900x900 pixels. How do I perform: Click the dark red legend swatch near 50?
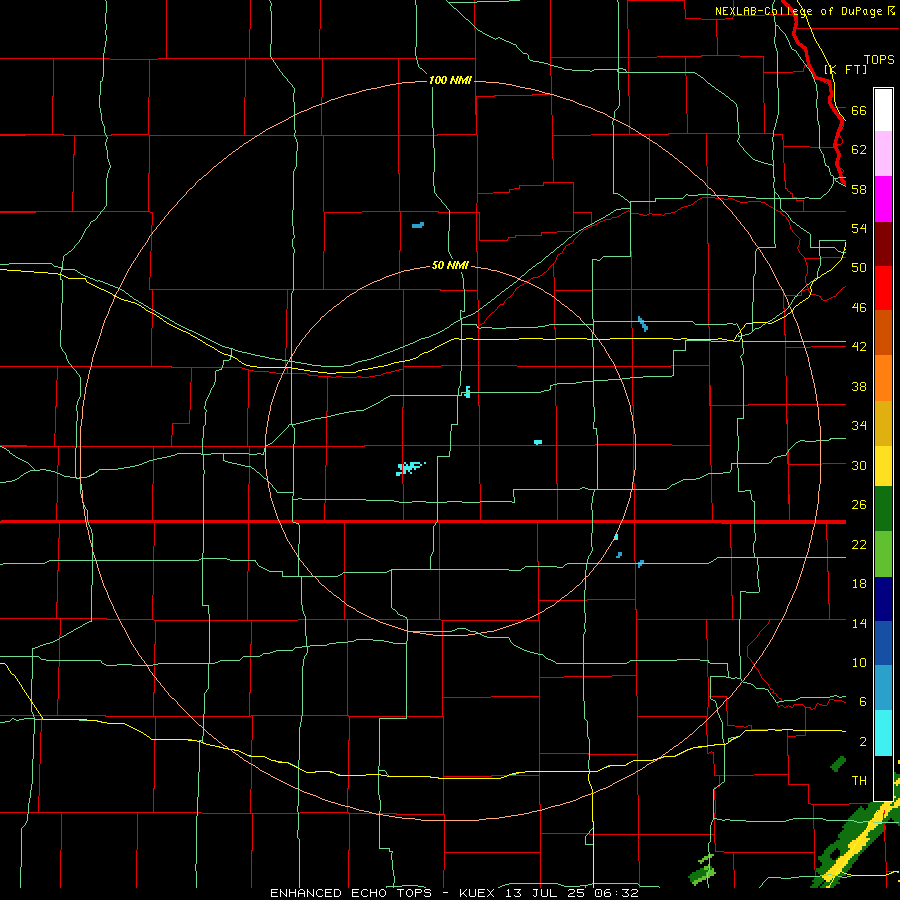click(883, 243)
